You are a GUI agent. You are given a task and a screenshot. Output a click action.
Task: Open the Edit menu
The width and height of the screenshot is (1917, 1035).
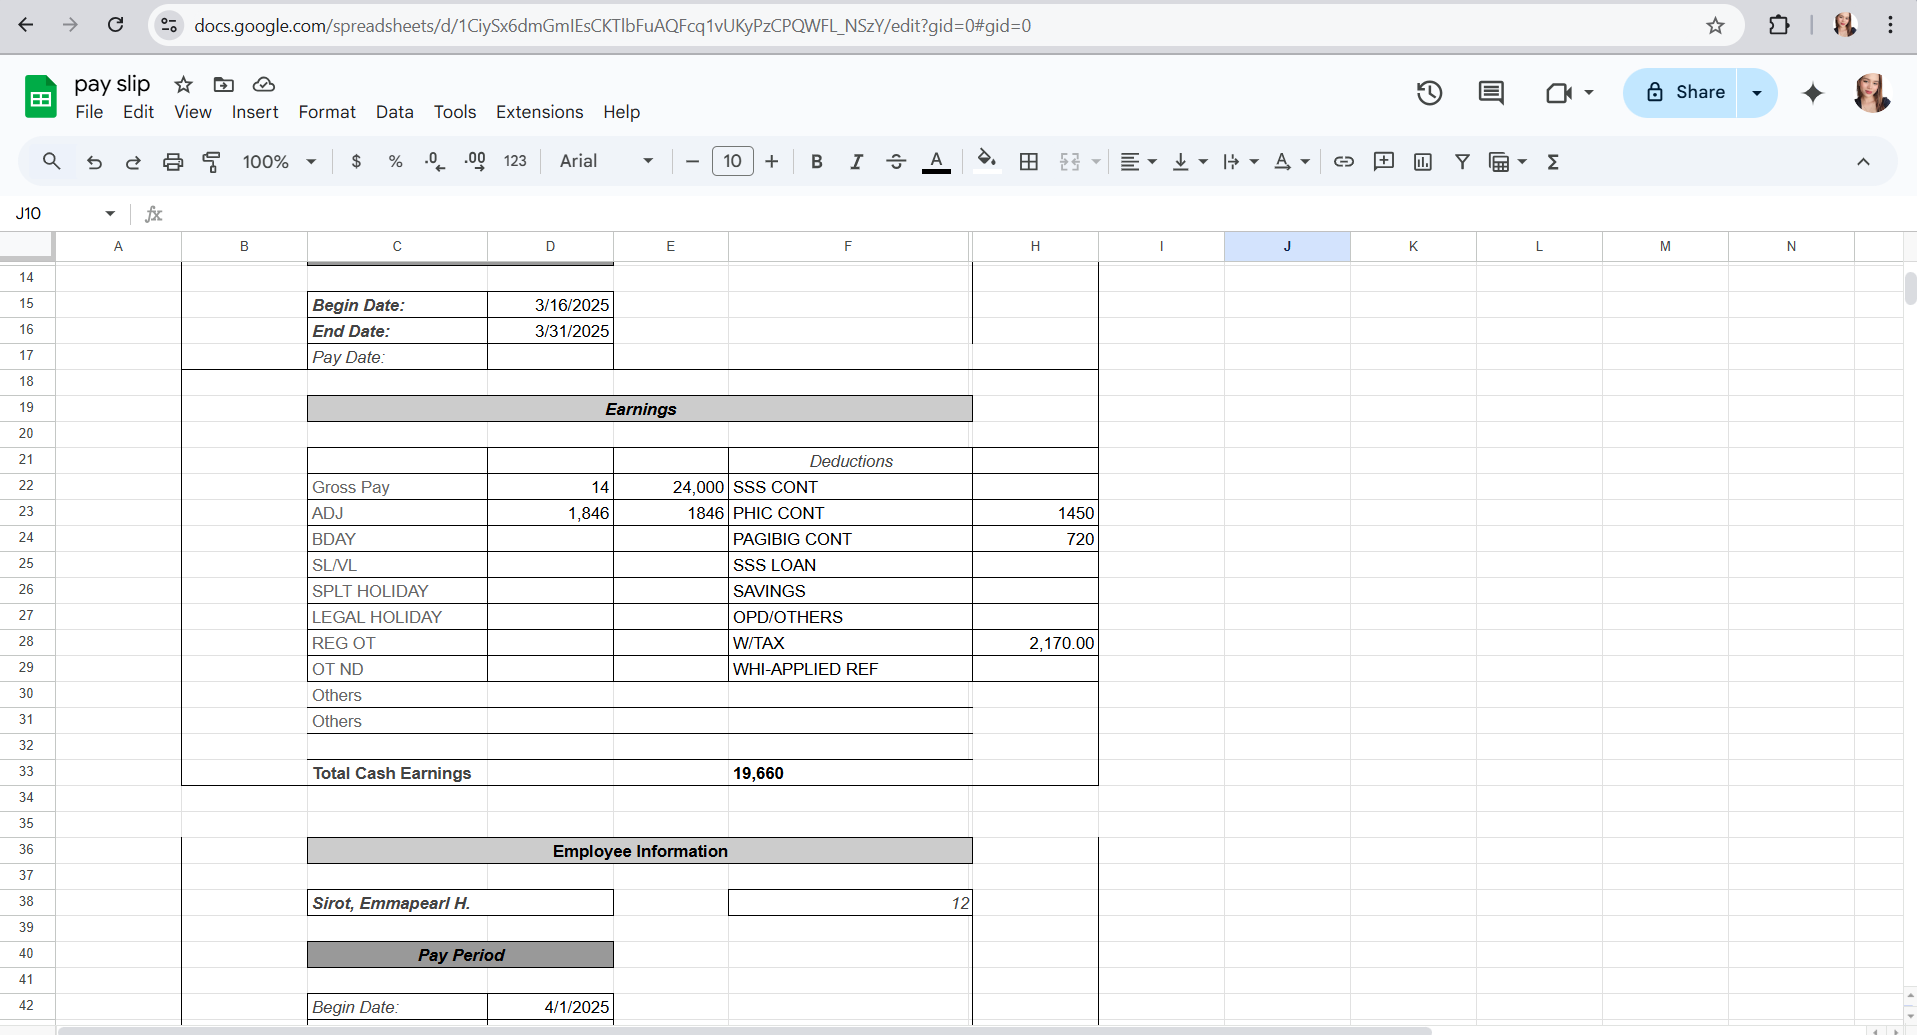[138, 112]
